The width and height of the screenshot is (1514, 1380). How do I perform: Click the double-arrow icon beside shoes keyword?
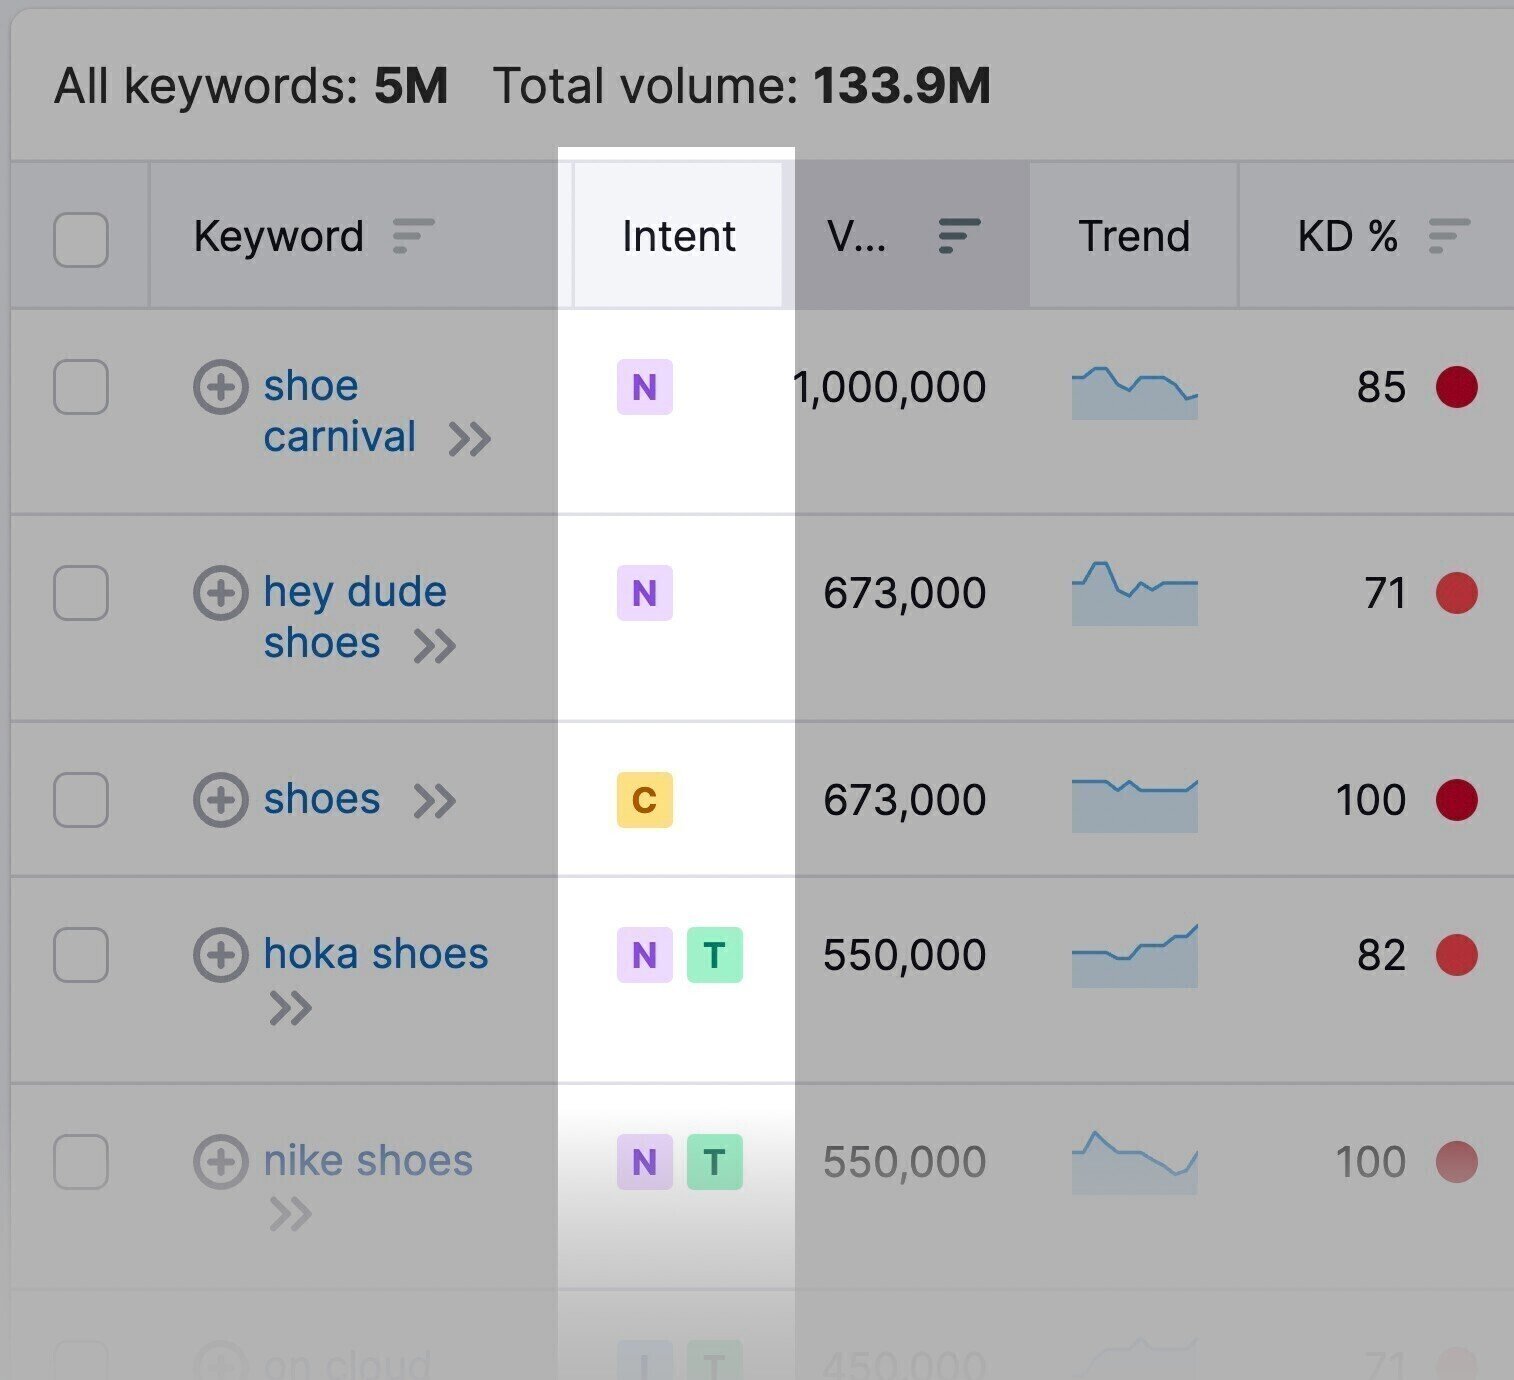click(x=436, y=800)
